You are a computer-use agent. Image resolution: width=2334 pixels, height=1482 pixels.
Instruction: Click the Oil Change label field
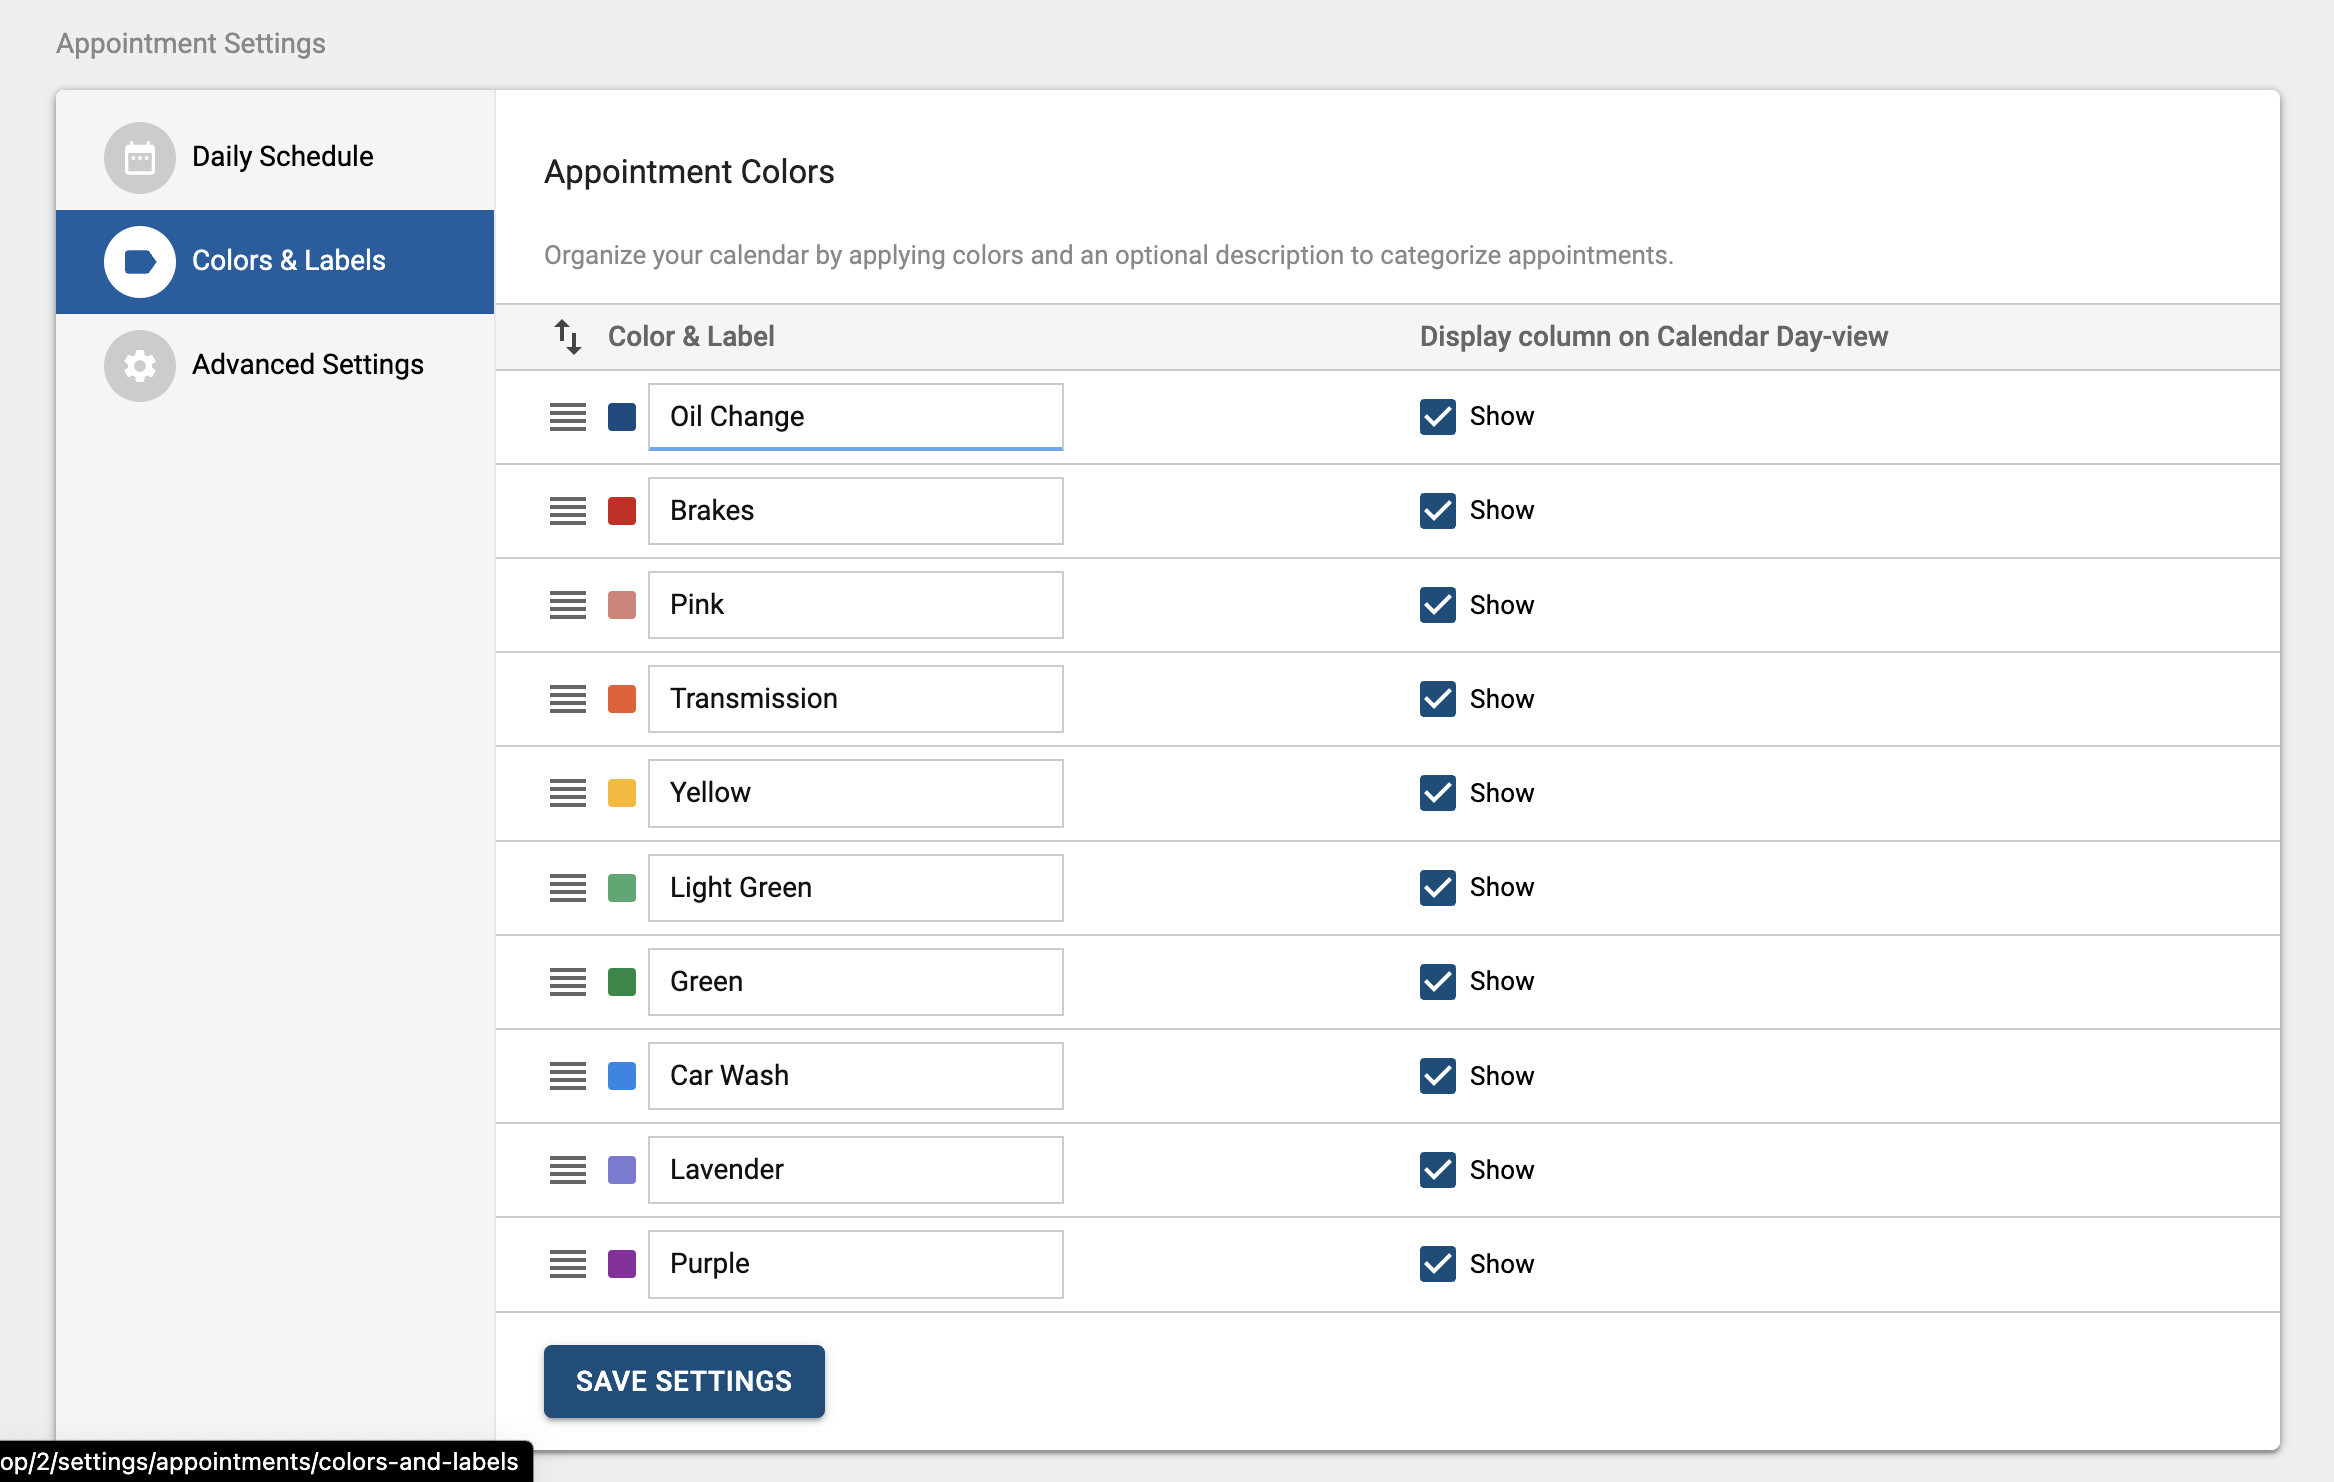coord(856,417)
